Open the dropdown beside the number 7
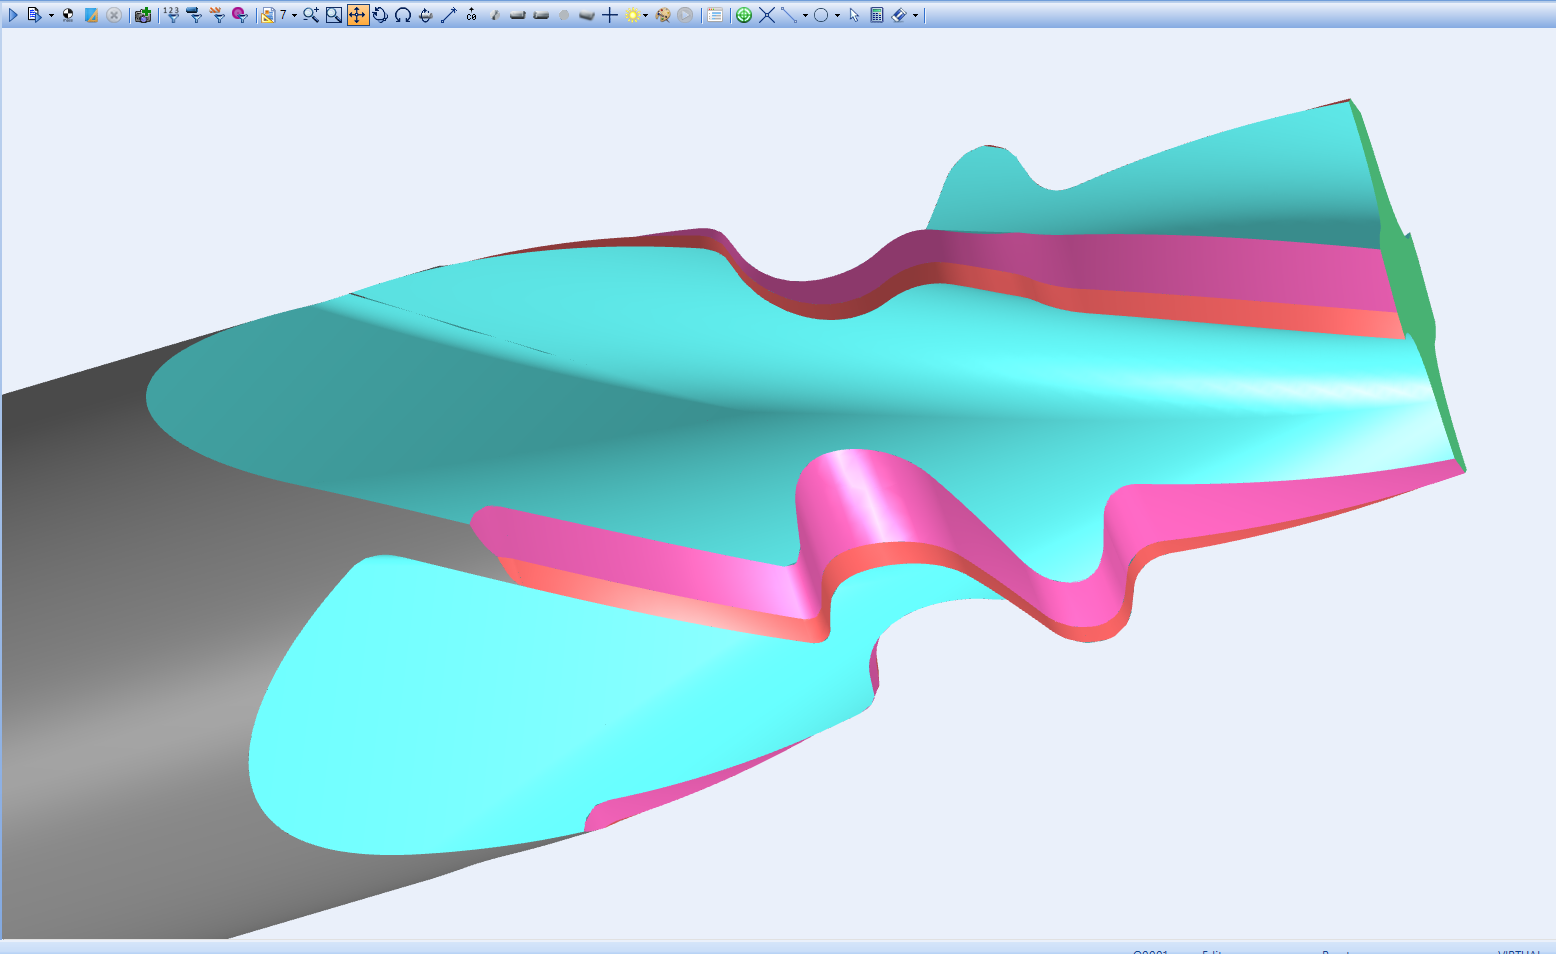The image size is (1556, 954). tap(294, 15)
